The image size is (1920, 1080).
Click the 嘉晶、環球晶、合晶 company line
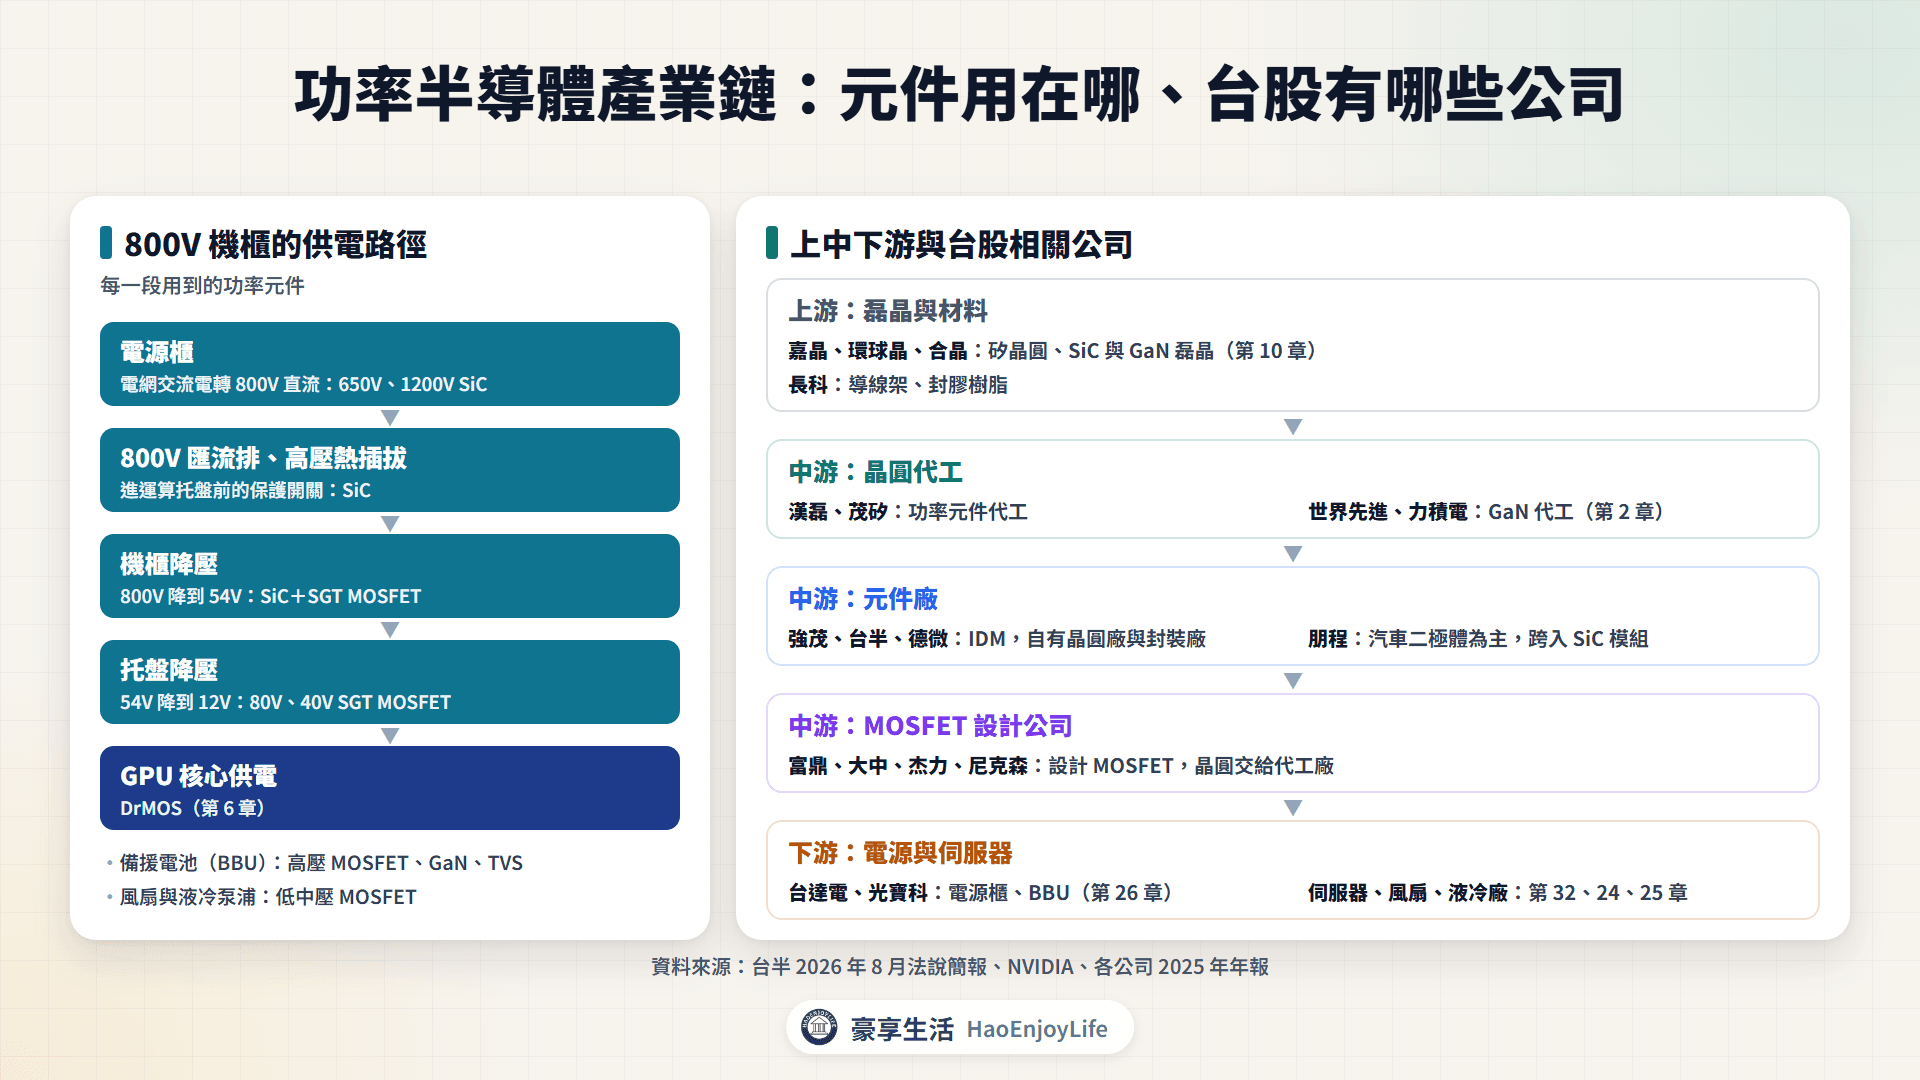(x=1056, y=351)
